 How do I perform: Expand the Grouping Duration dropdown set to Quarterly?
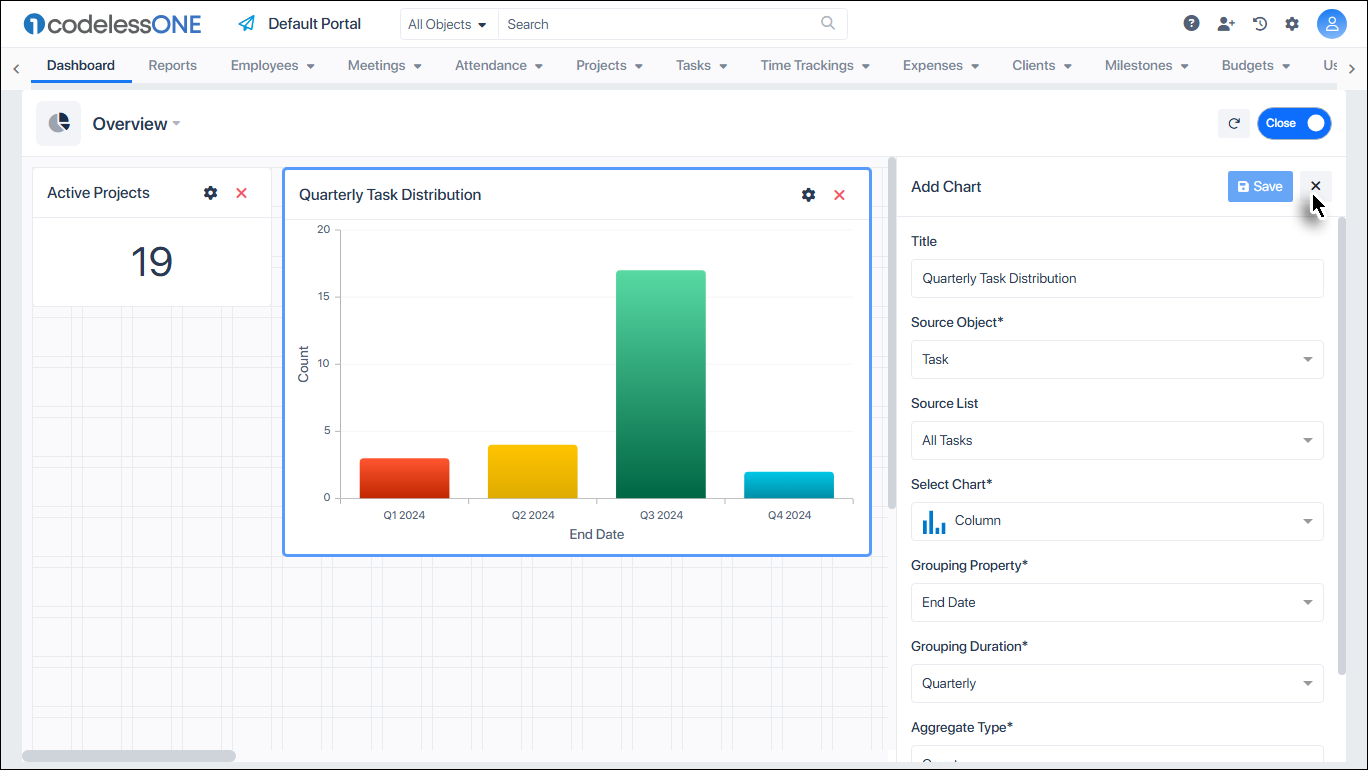click(x=1117, y=683)
